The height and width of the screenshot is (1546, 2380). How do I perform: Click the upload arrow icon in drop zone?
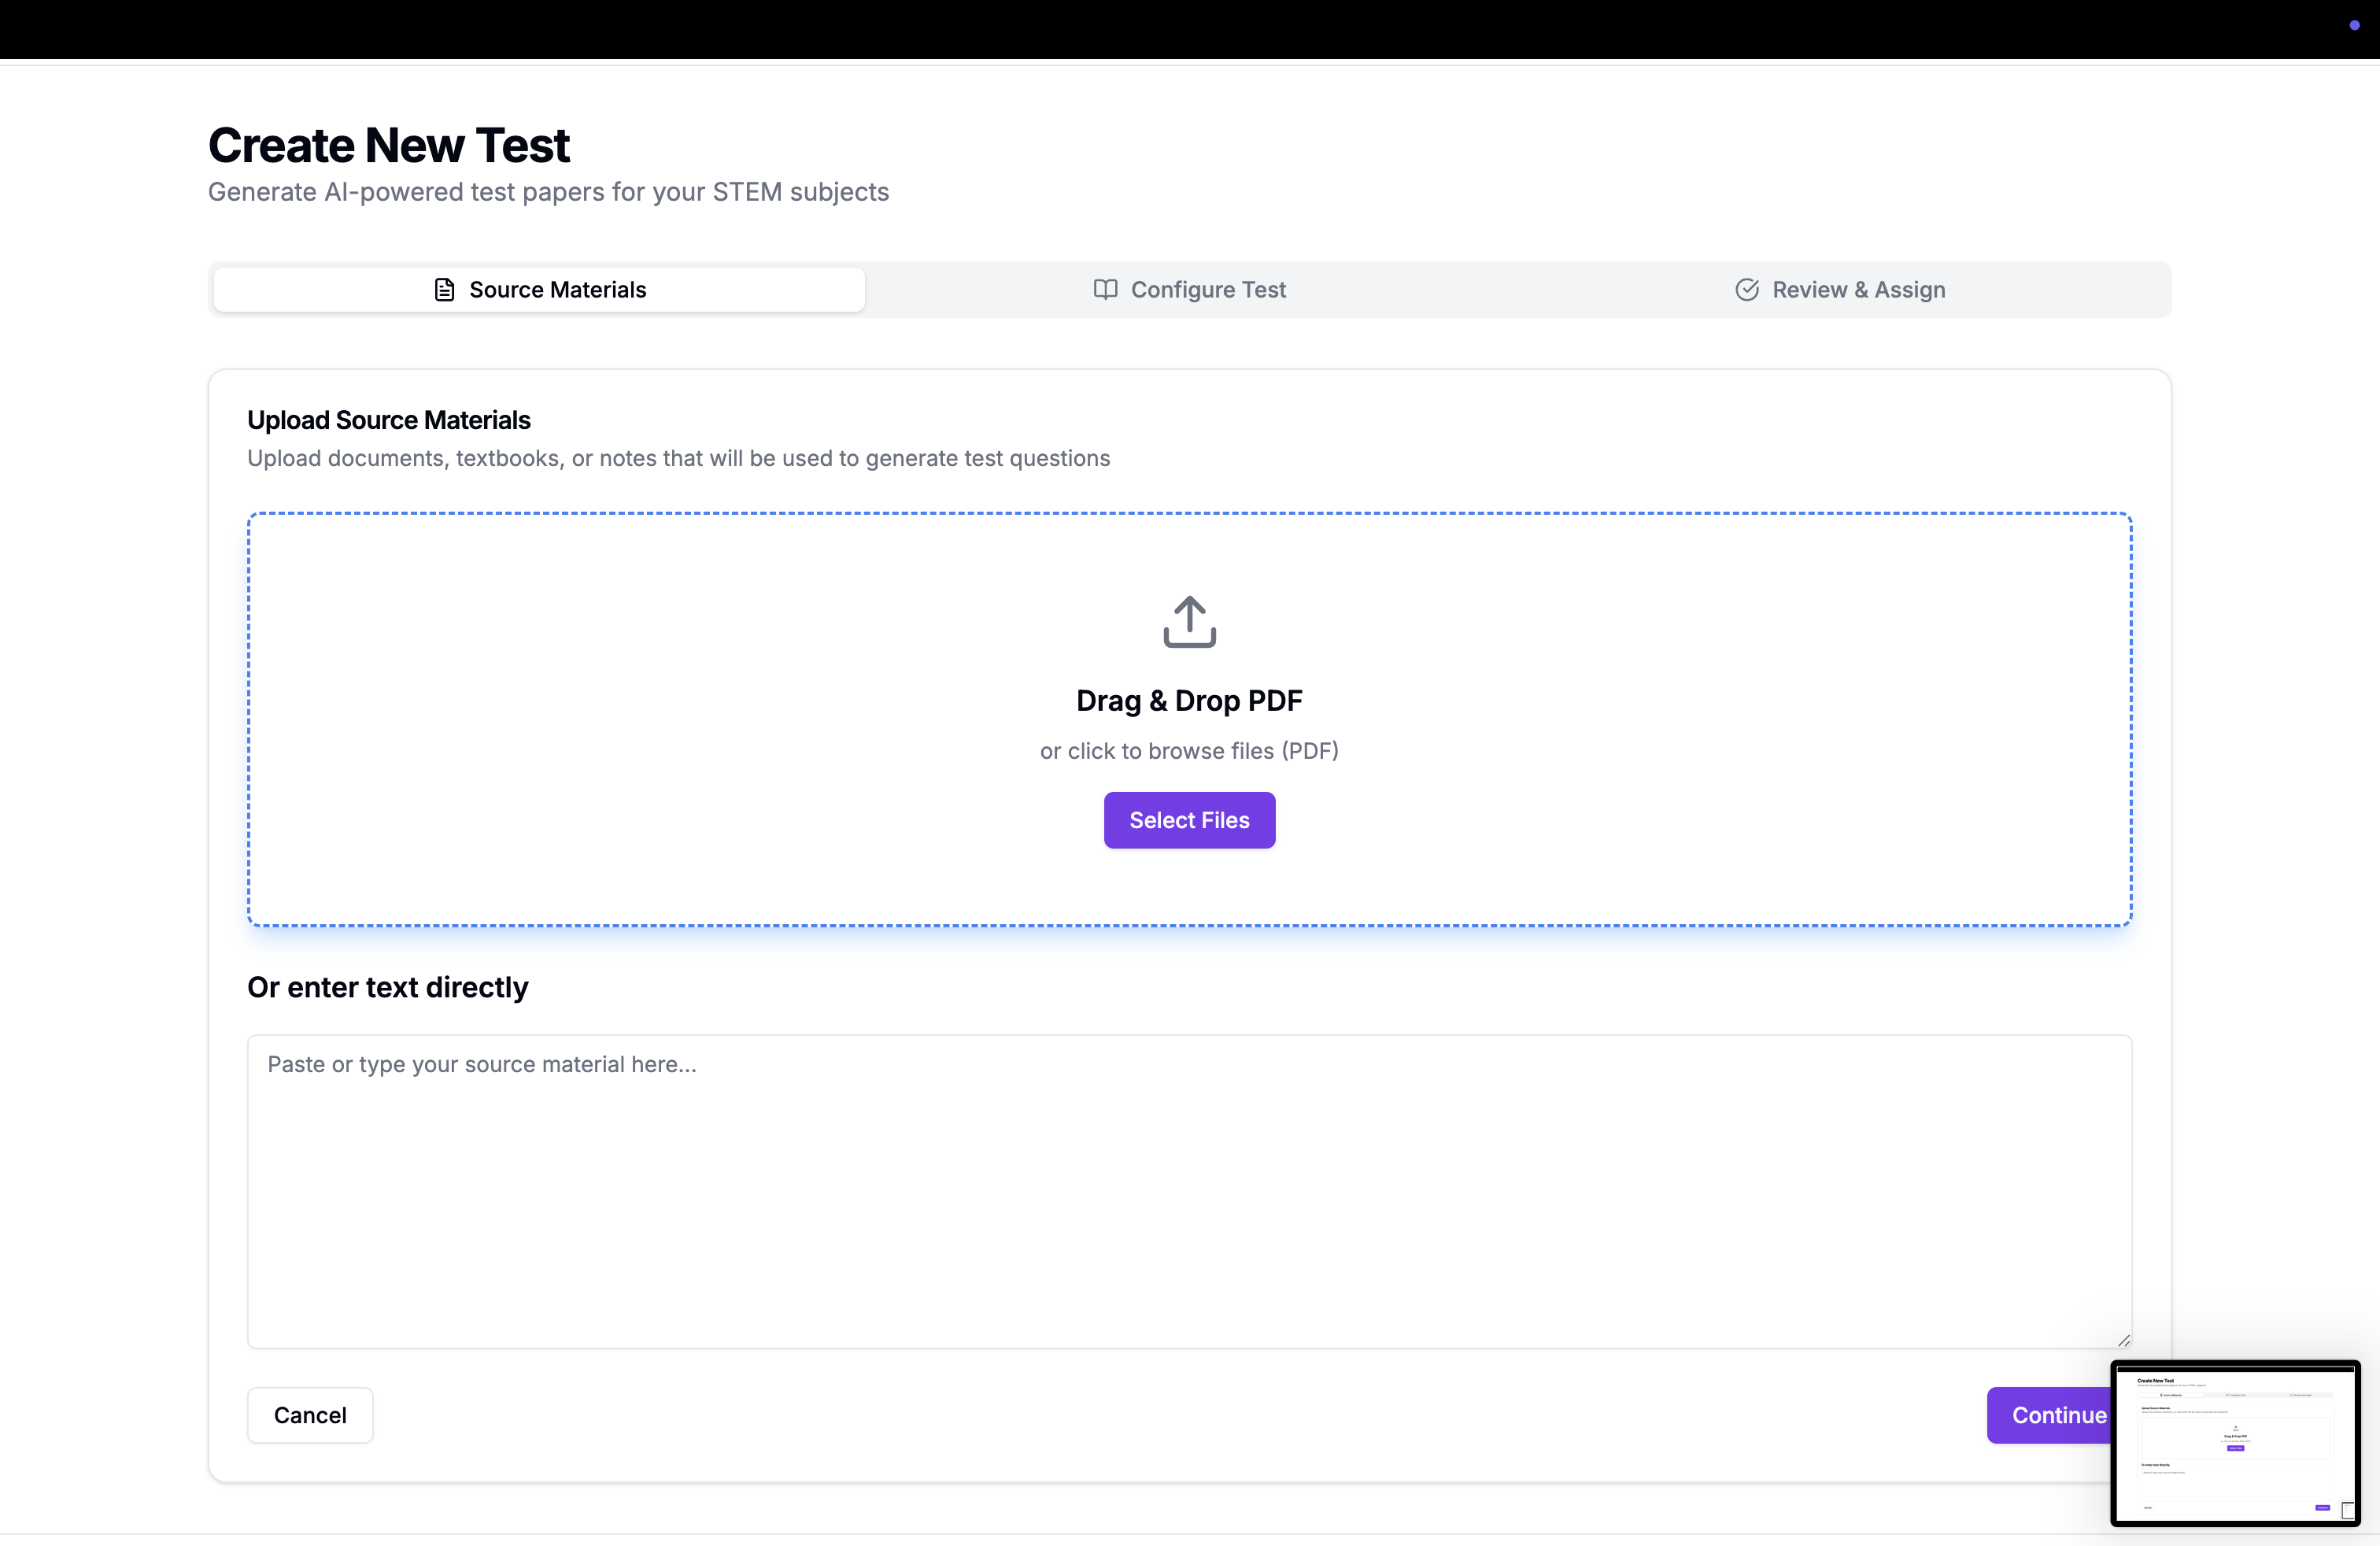1189,622
